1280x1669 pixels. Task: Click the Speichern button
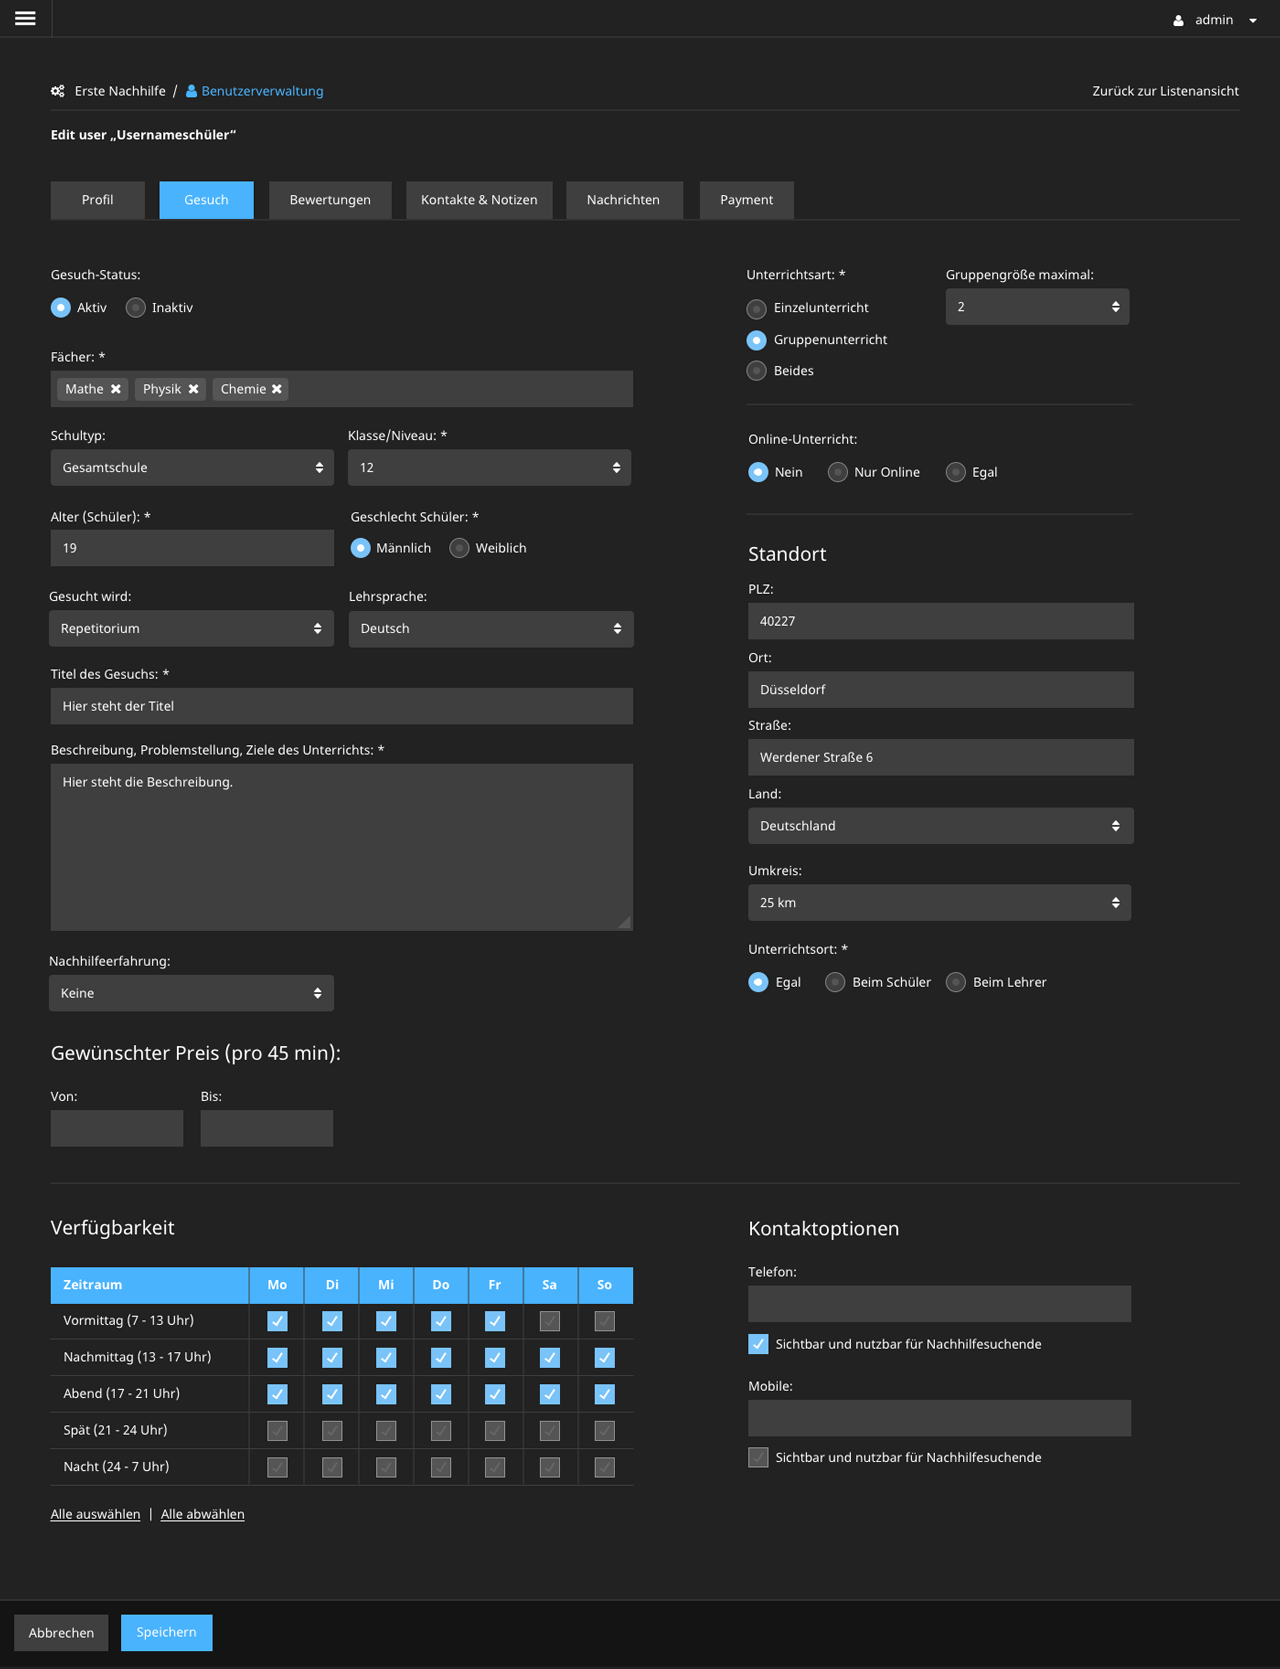point(166,1632)
